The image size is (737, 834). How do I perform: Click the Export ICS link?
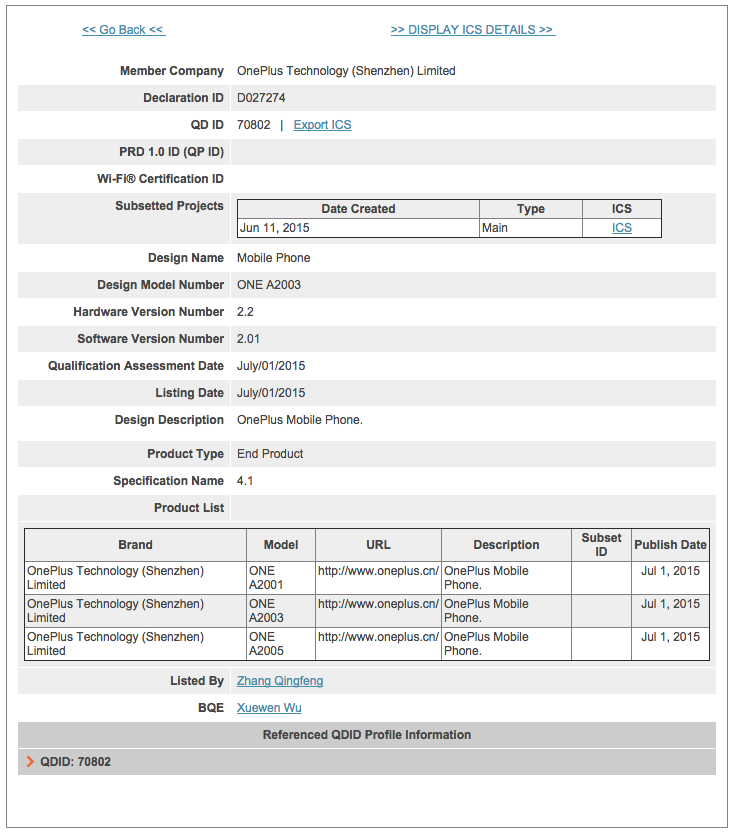322,125
